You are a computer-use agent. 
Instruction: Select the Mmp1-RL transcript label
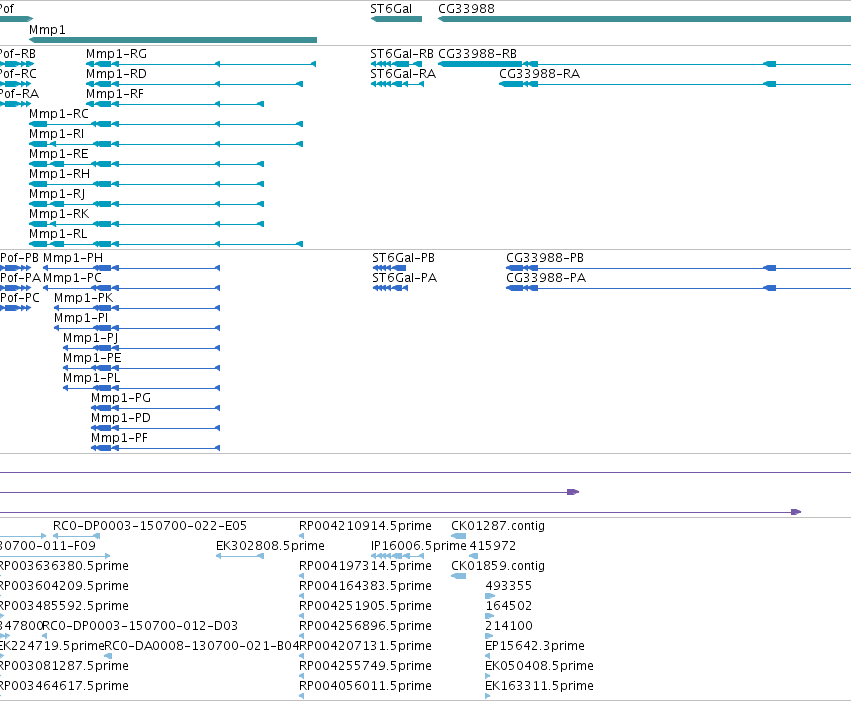58,234
